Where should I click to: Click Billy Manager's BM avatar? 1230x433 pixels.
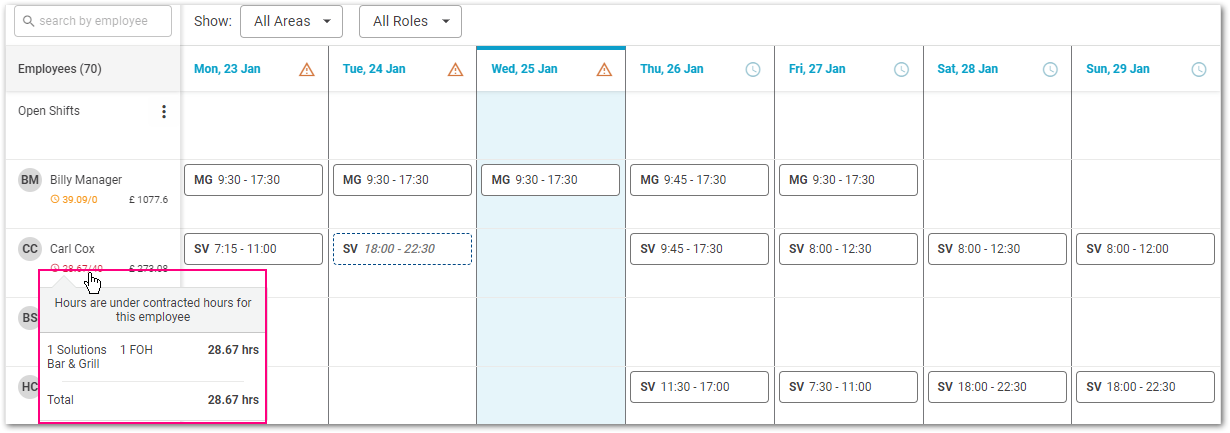click(x=30, y=180)
